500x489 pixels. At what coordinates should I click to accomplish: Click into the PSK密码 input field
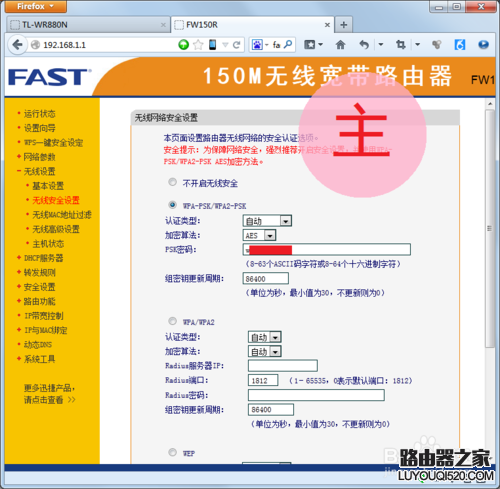click(x=327, y=249)
